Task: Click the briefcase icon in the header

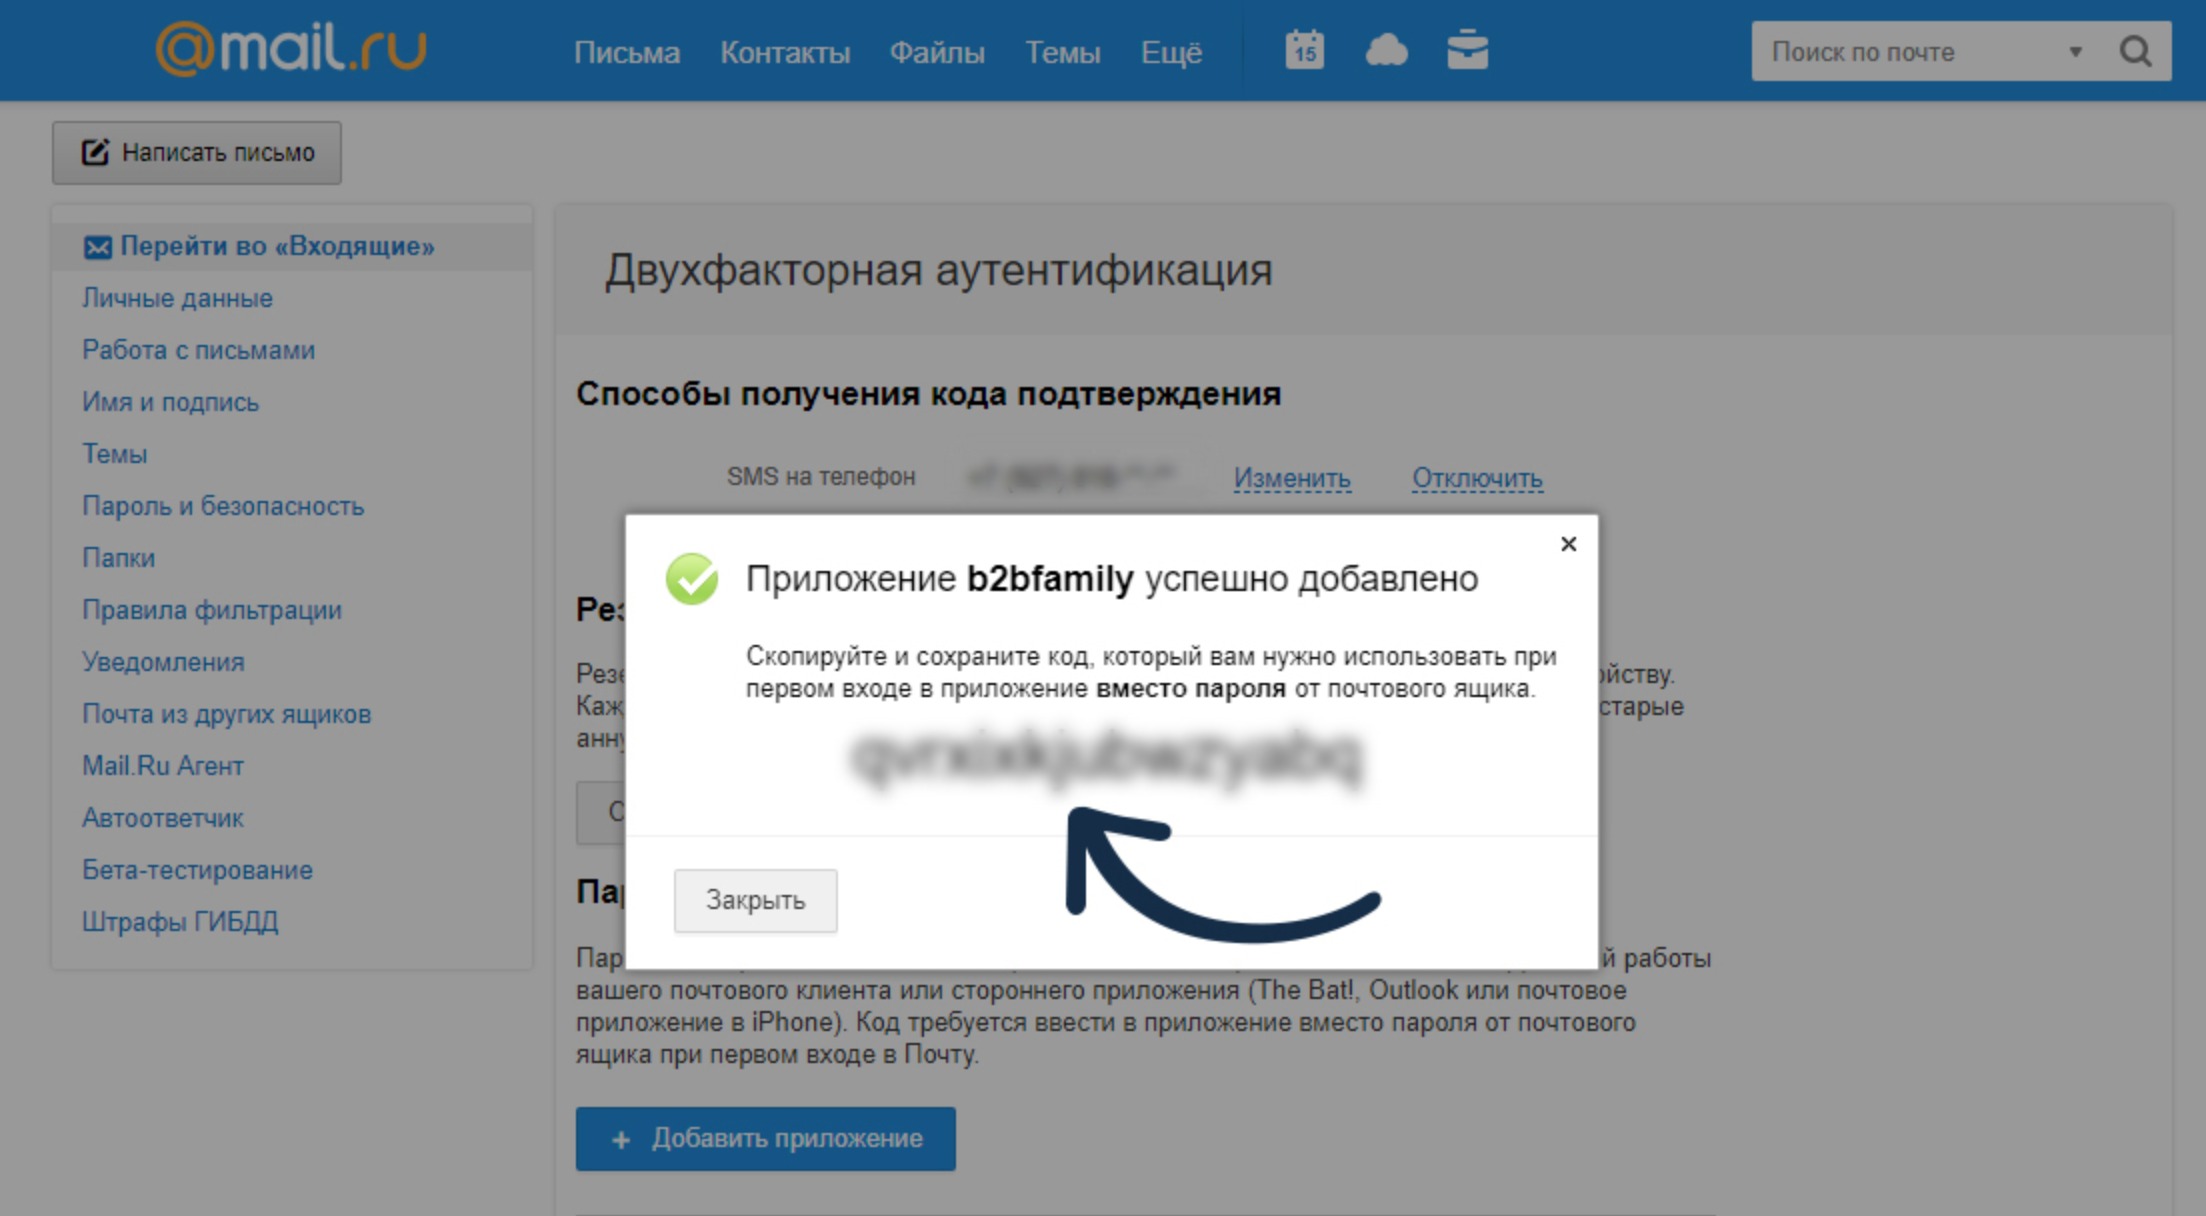Action: coord(1467,50)
